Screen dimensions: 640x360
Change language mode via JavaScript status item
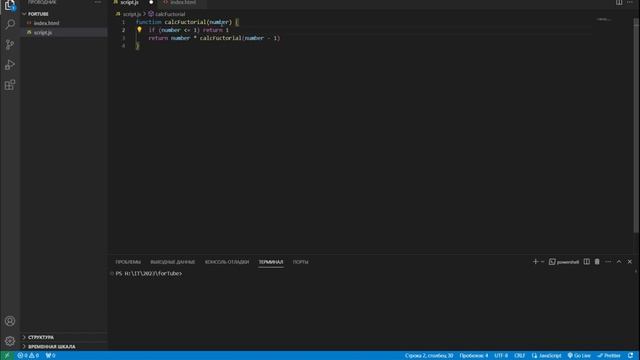pyautogui.click(x=547, y=356)
